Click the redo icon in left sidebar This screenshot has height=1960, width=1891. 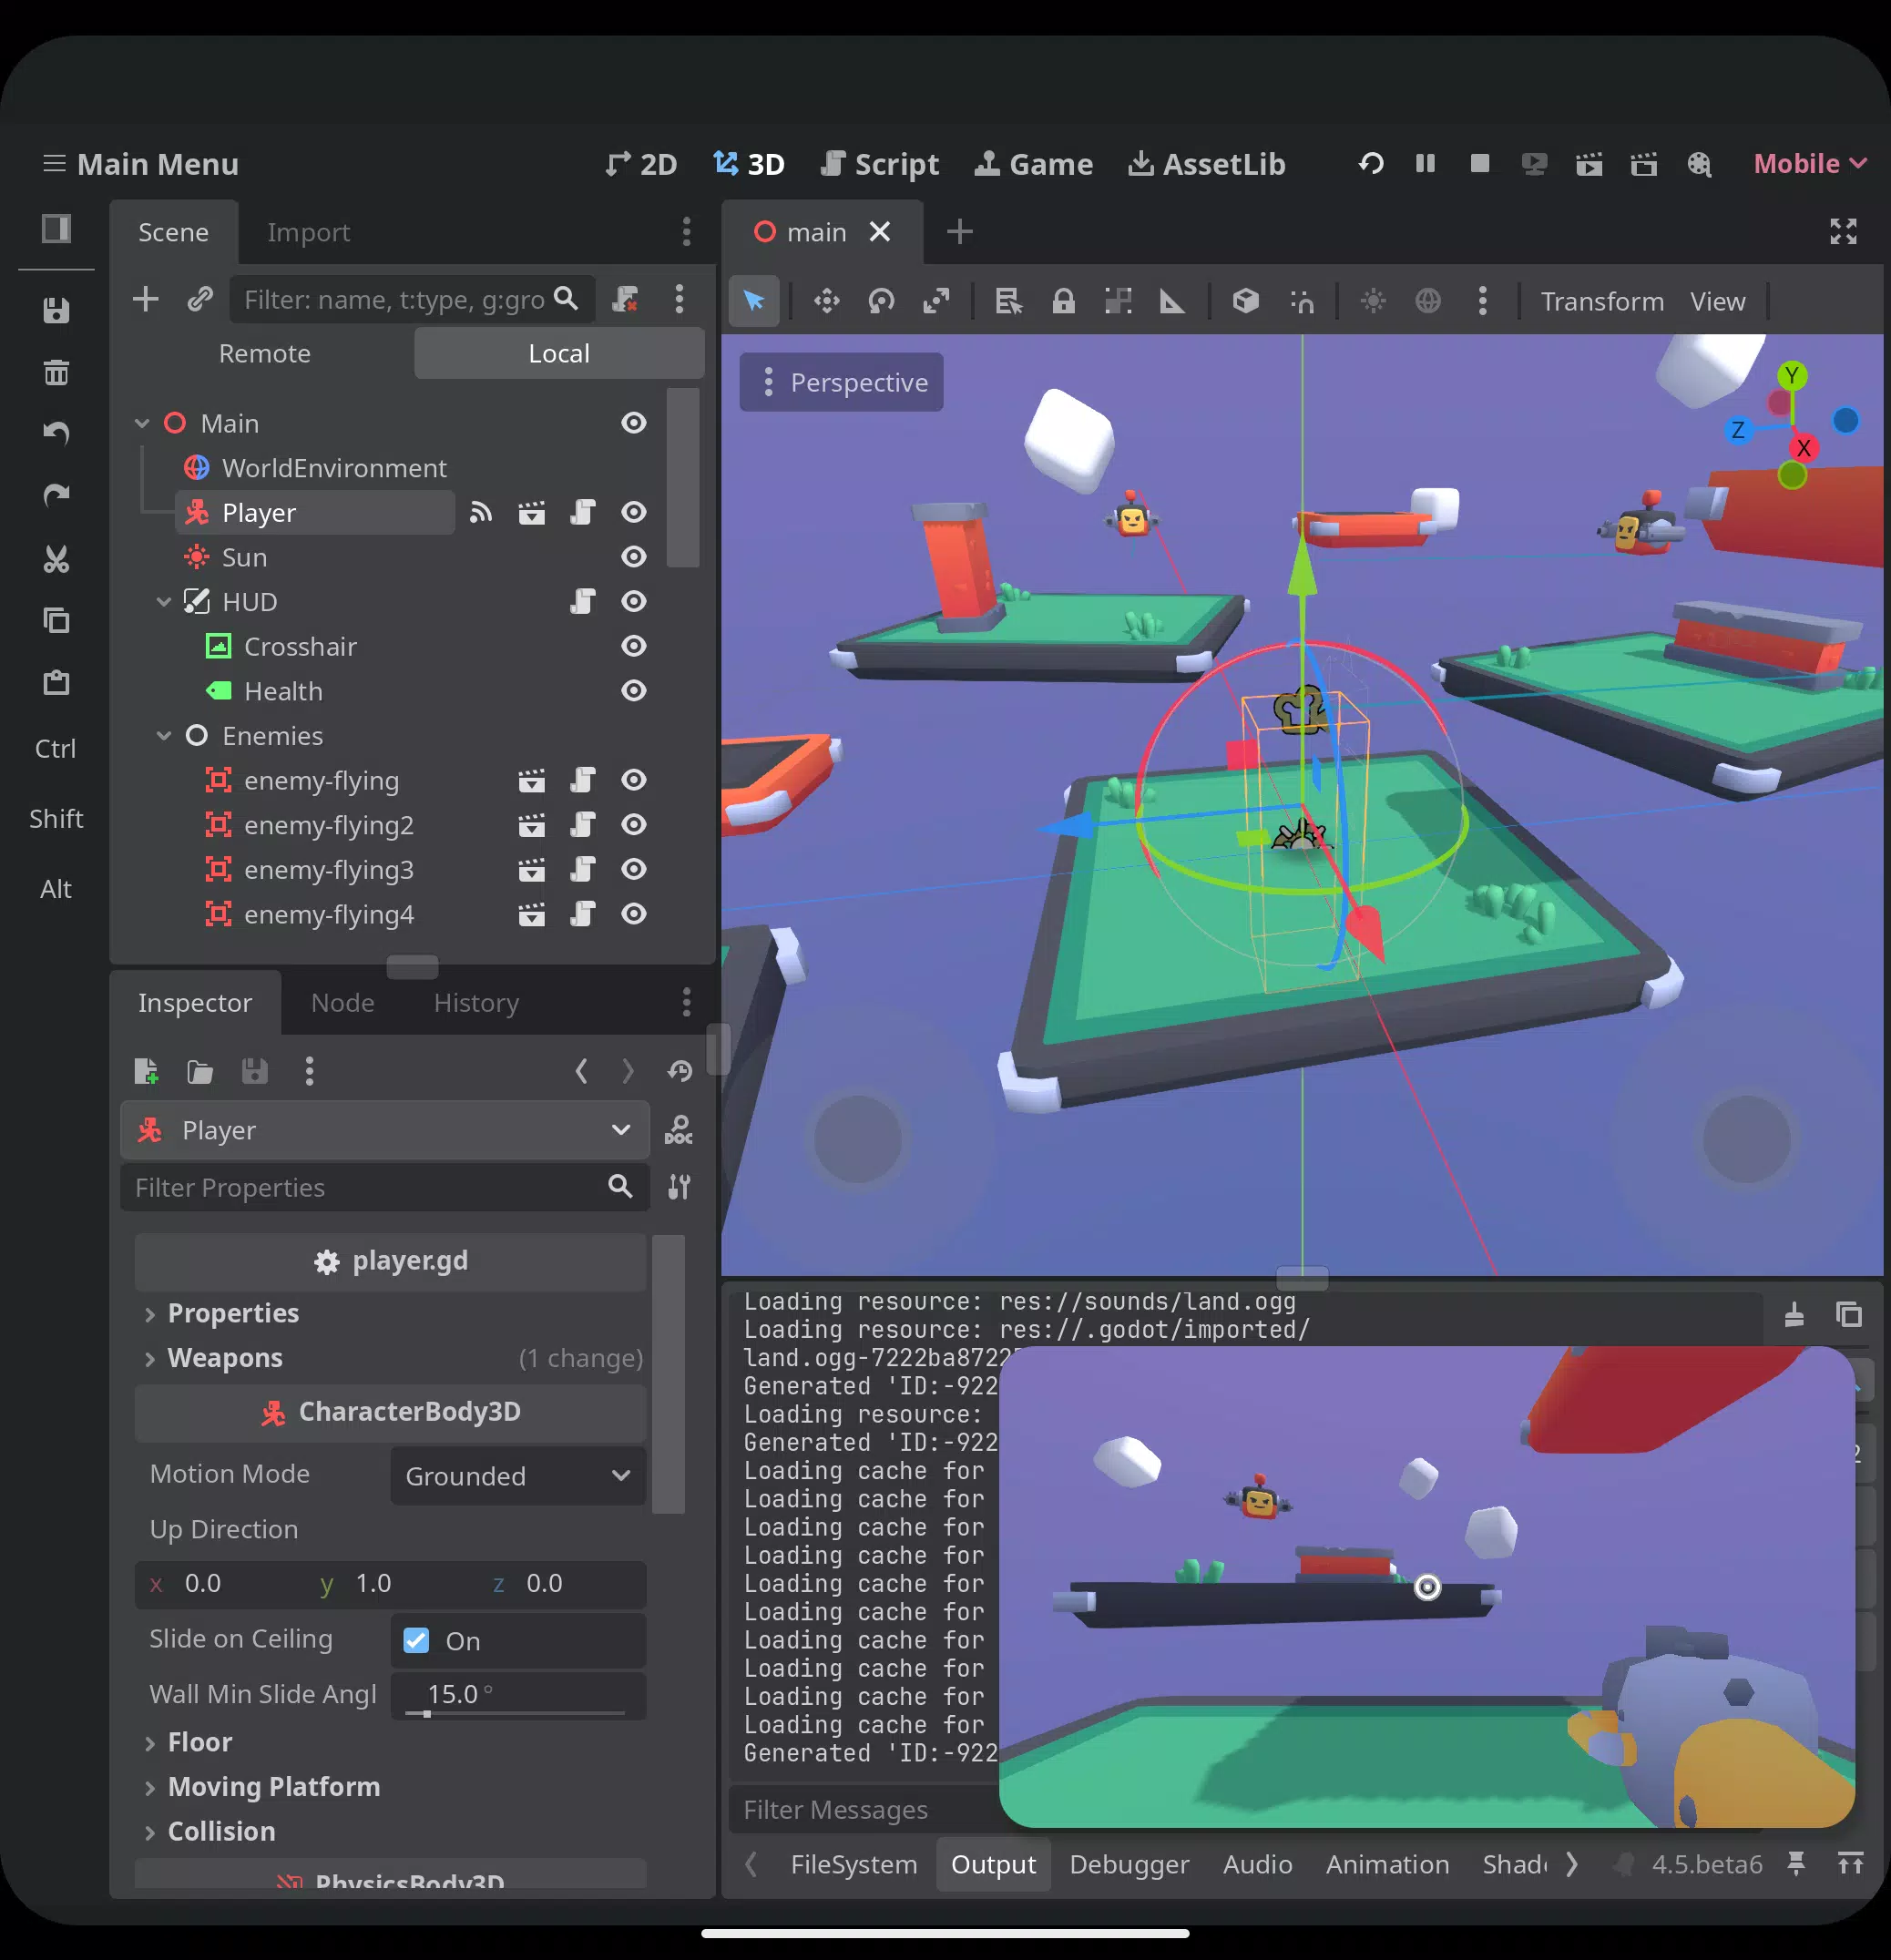point(56,496)
